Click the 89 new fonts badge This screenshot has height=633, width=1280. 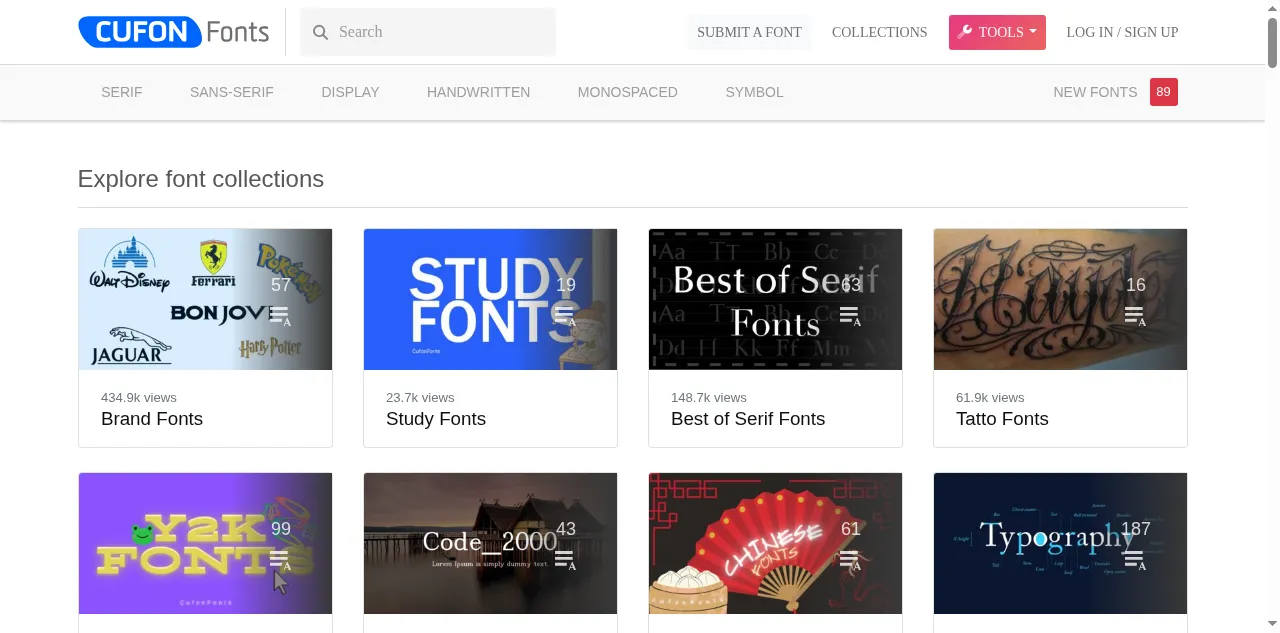click(1163, 92)
